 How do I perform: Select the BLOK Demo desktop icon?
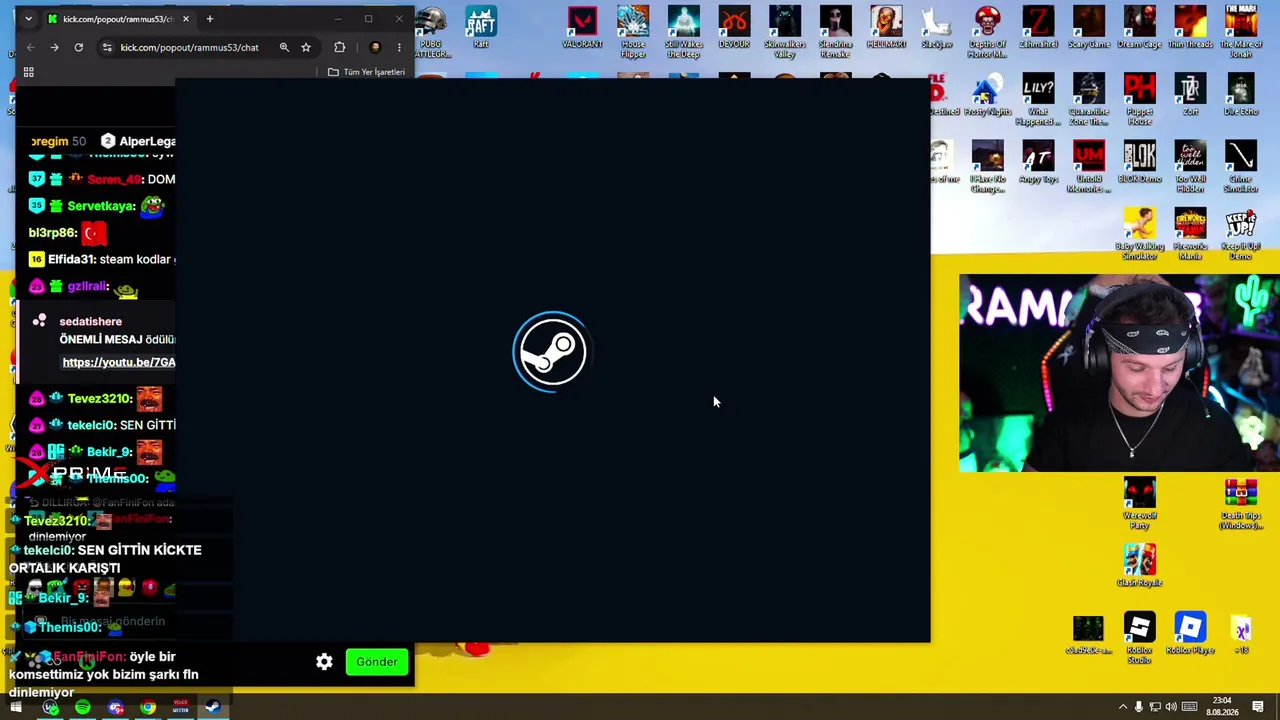pyautogui.click(x=1139, y=162)
